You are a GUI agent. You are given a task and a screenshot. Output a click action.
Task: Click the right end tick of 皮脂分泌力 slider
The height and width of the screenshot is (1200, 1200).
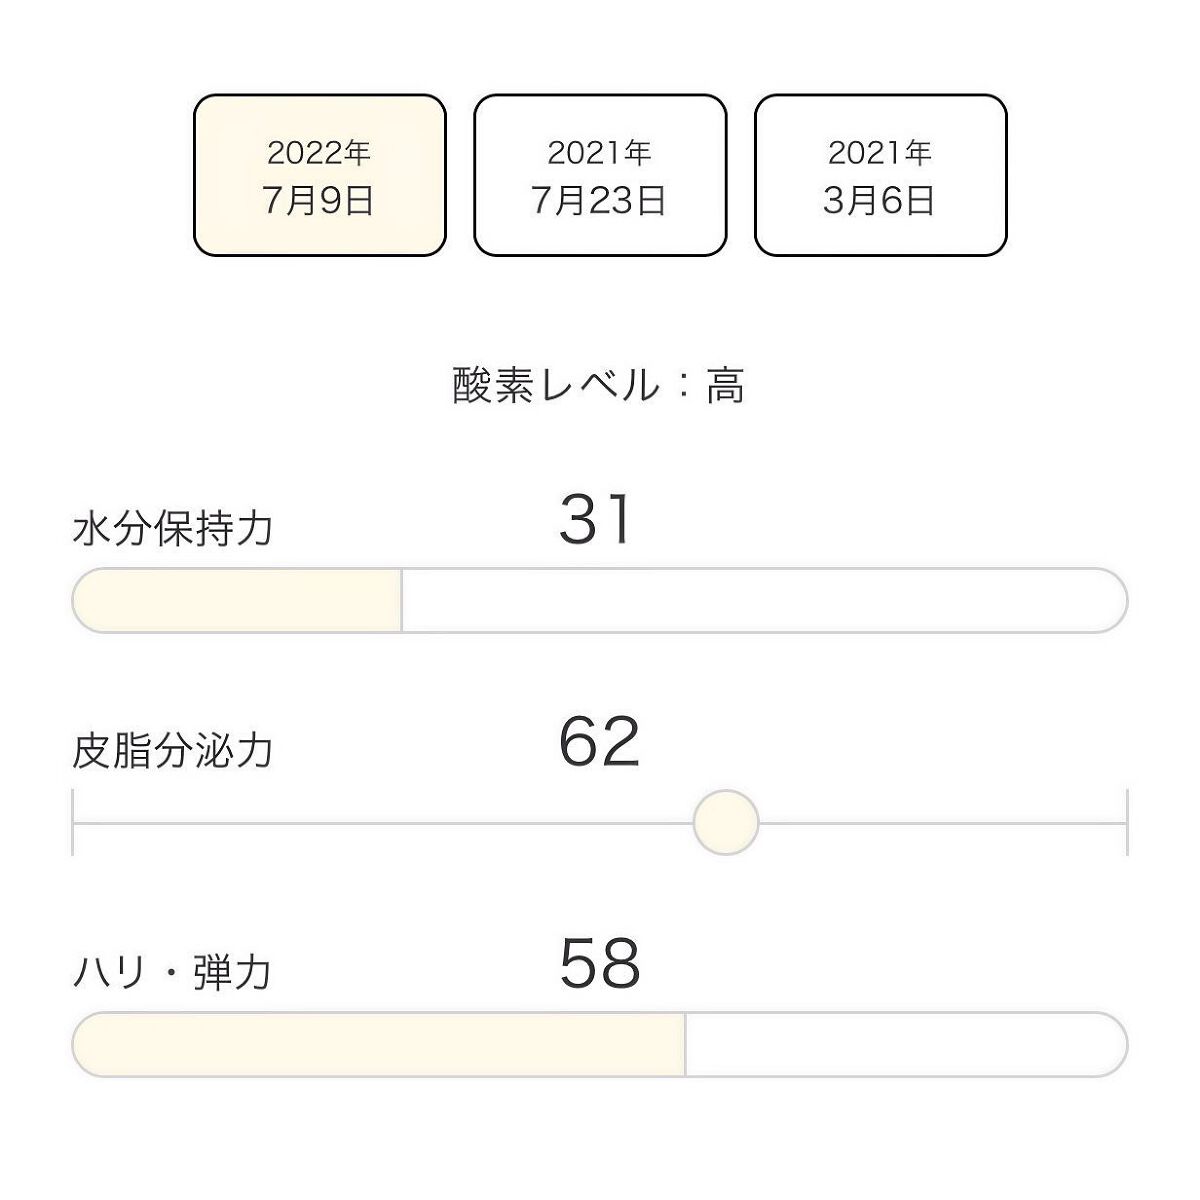[1127, 822]
